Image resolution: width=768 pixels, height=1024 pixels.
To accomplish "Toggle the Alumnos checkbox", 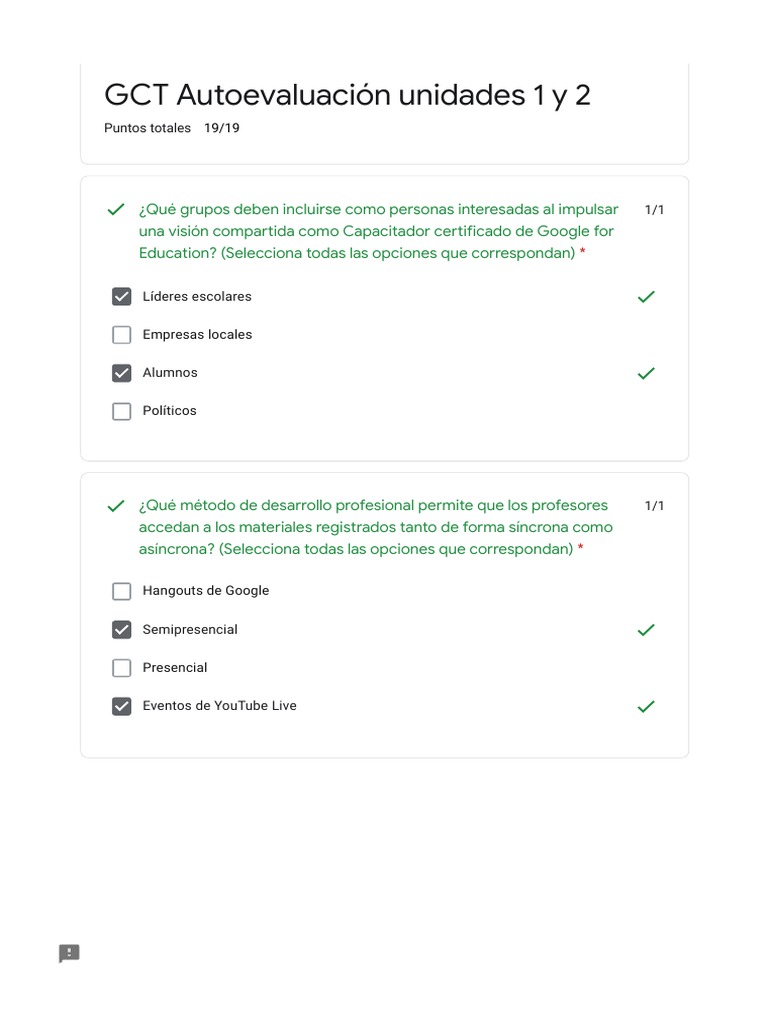I will coord(122,373).
